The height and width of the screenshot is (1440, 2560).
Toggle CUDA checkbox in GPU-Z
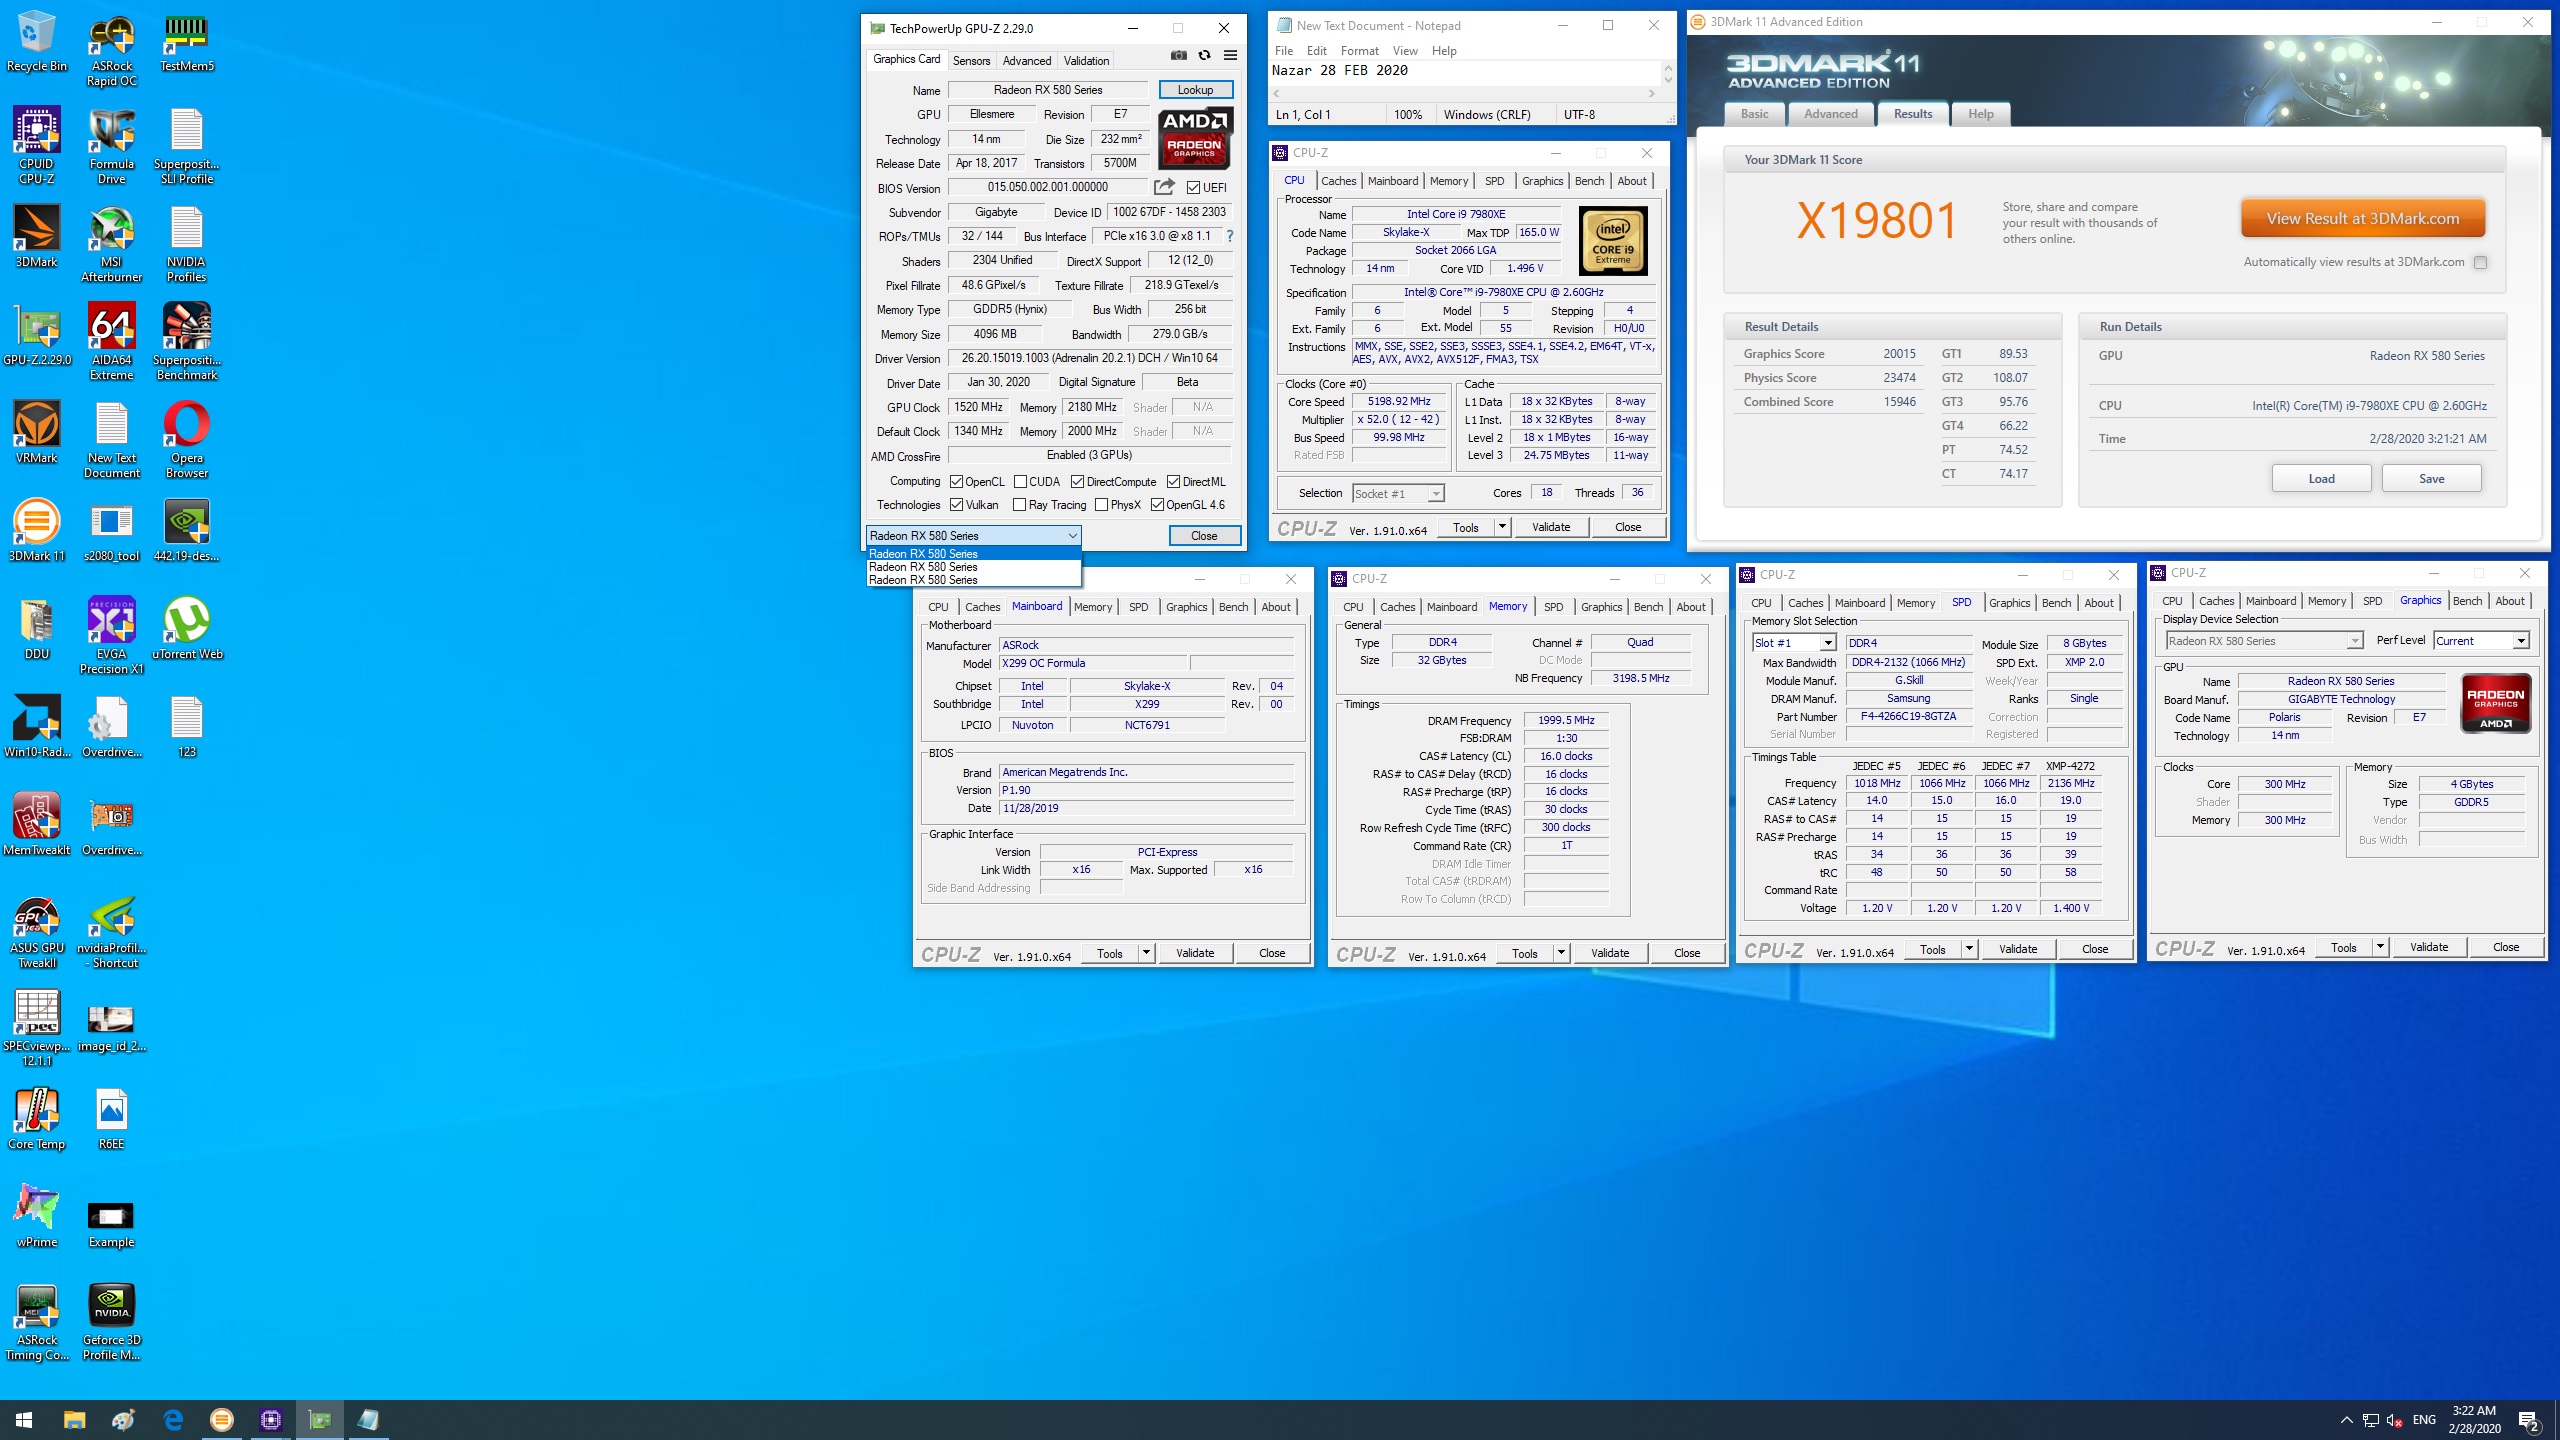[1020, 481]
